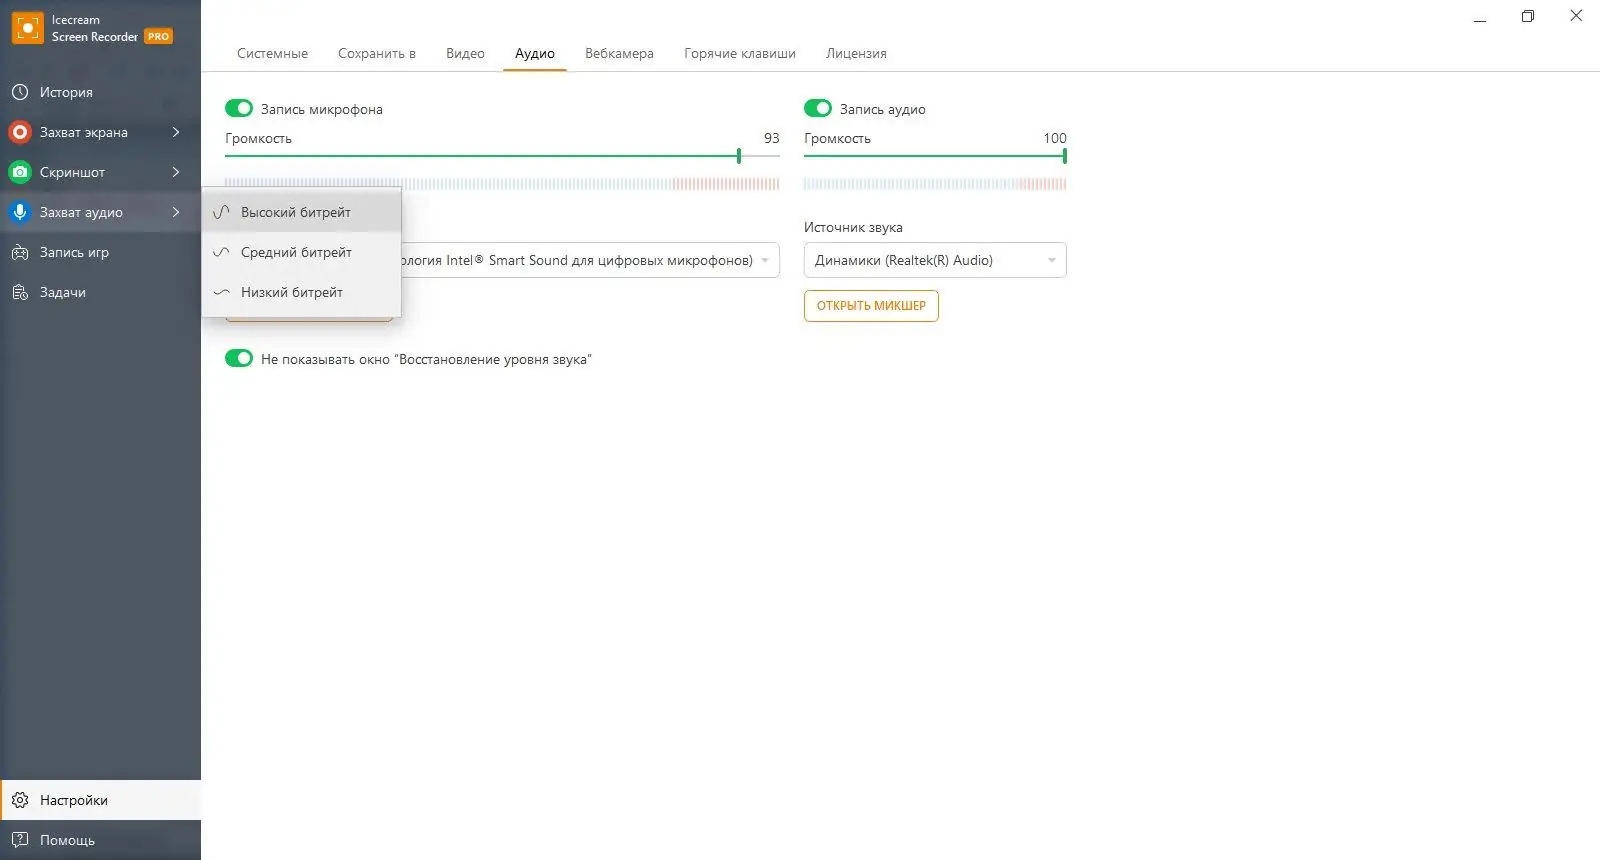Go to the Видео tab
Image resolution: width=1600 pixels, height=860 pixels.
[465, 53]
